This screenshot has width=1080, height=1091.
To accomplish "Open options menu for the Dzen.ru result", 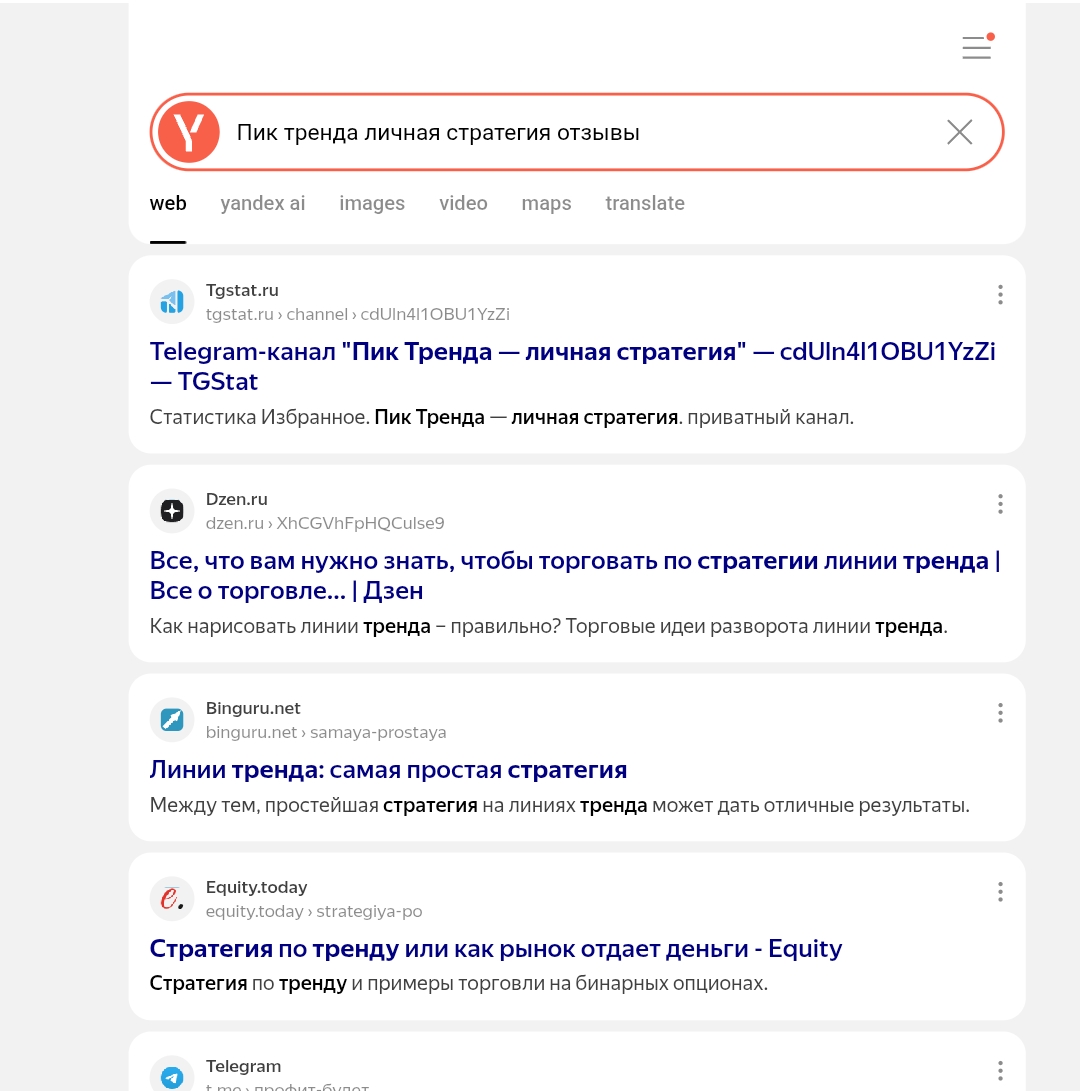I will tap(1000, 503).
